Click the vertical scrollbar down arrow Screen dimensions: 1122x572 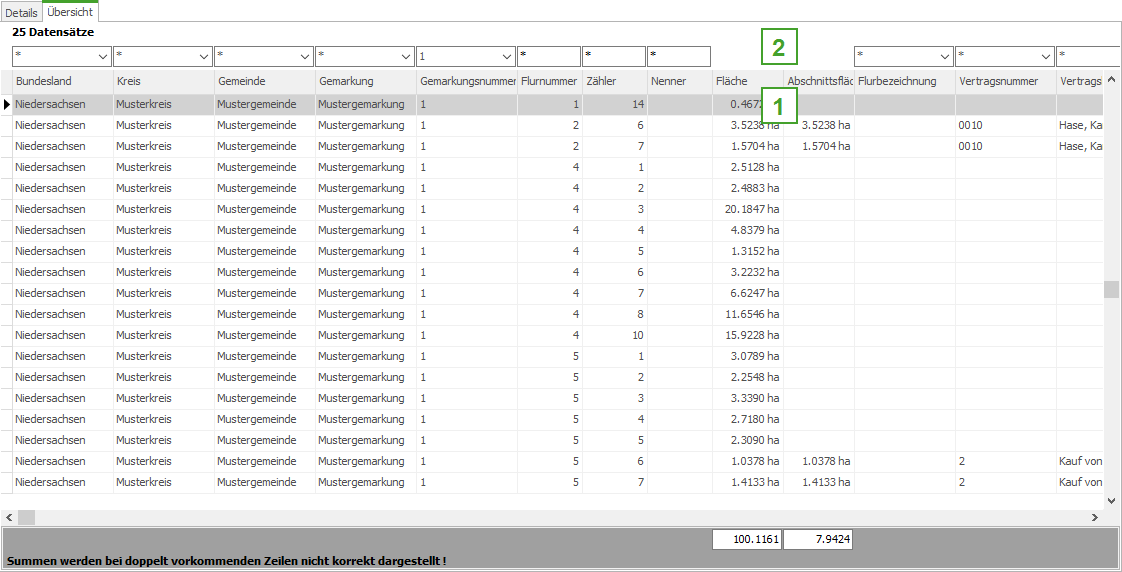pyautogui.click(x=1111, y=499)
